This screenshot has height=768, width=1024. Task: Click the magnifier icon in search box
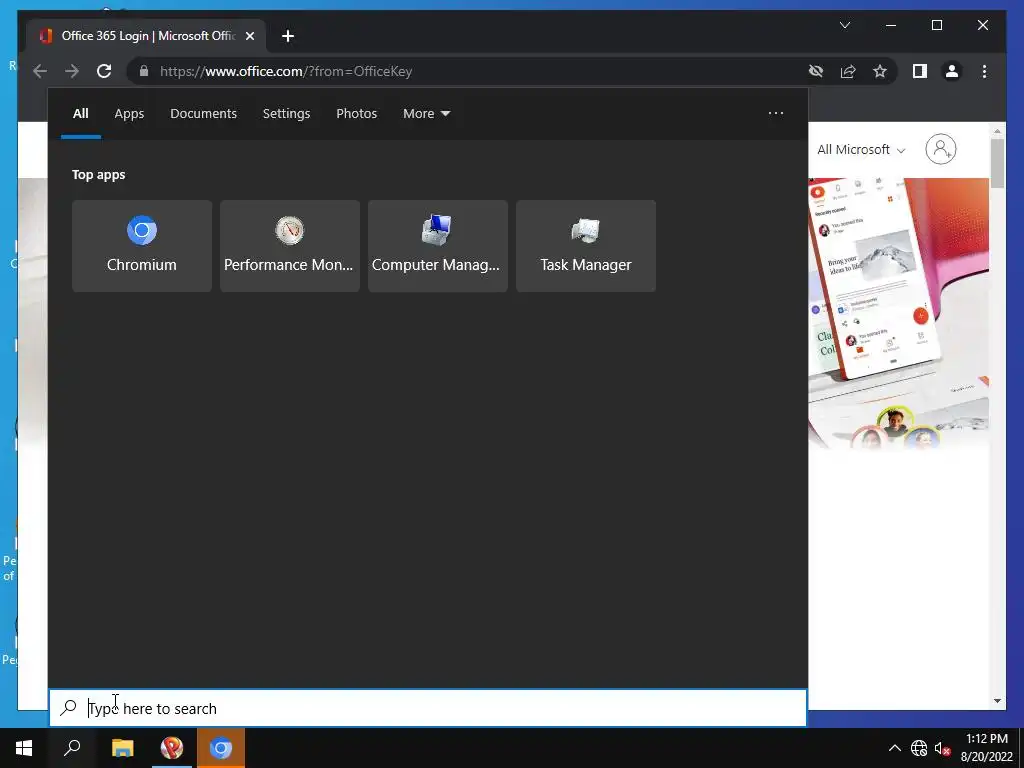click(x=69, y=708)
